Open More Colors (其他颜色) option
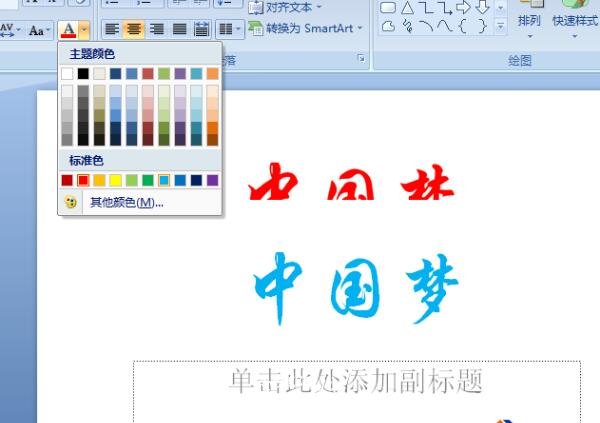The width and height of the screenshot is (600, 423). (x=126, y=202)
